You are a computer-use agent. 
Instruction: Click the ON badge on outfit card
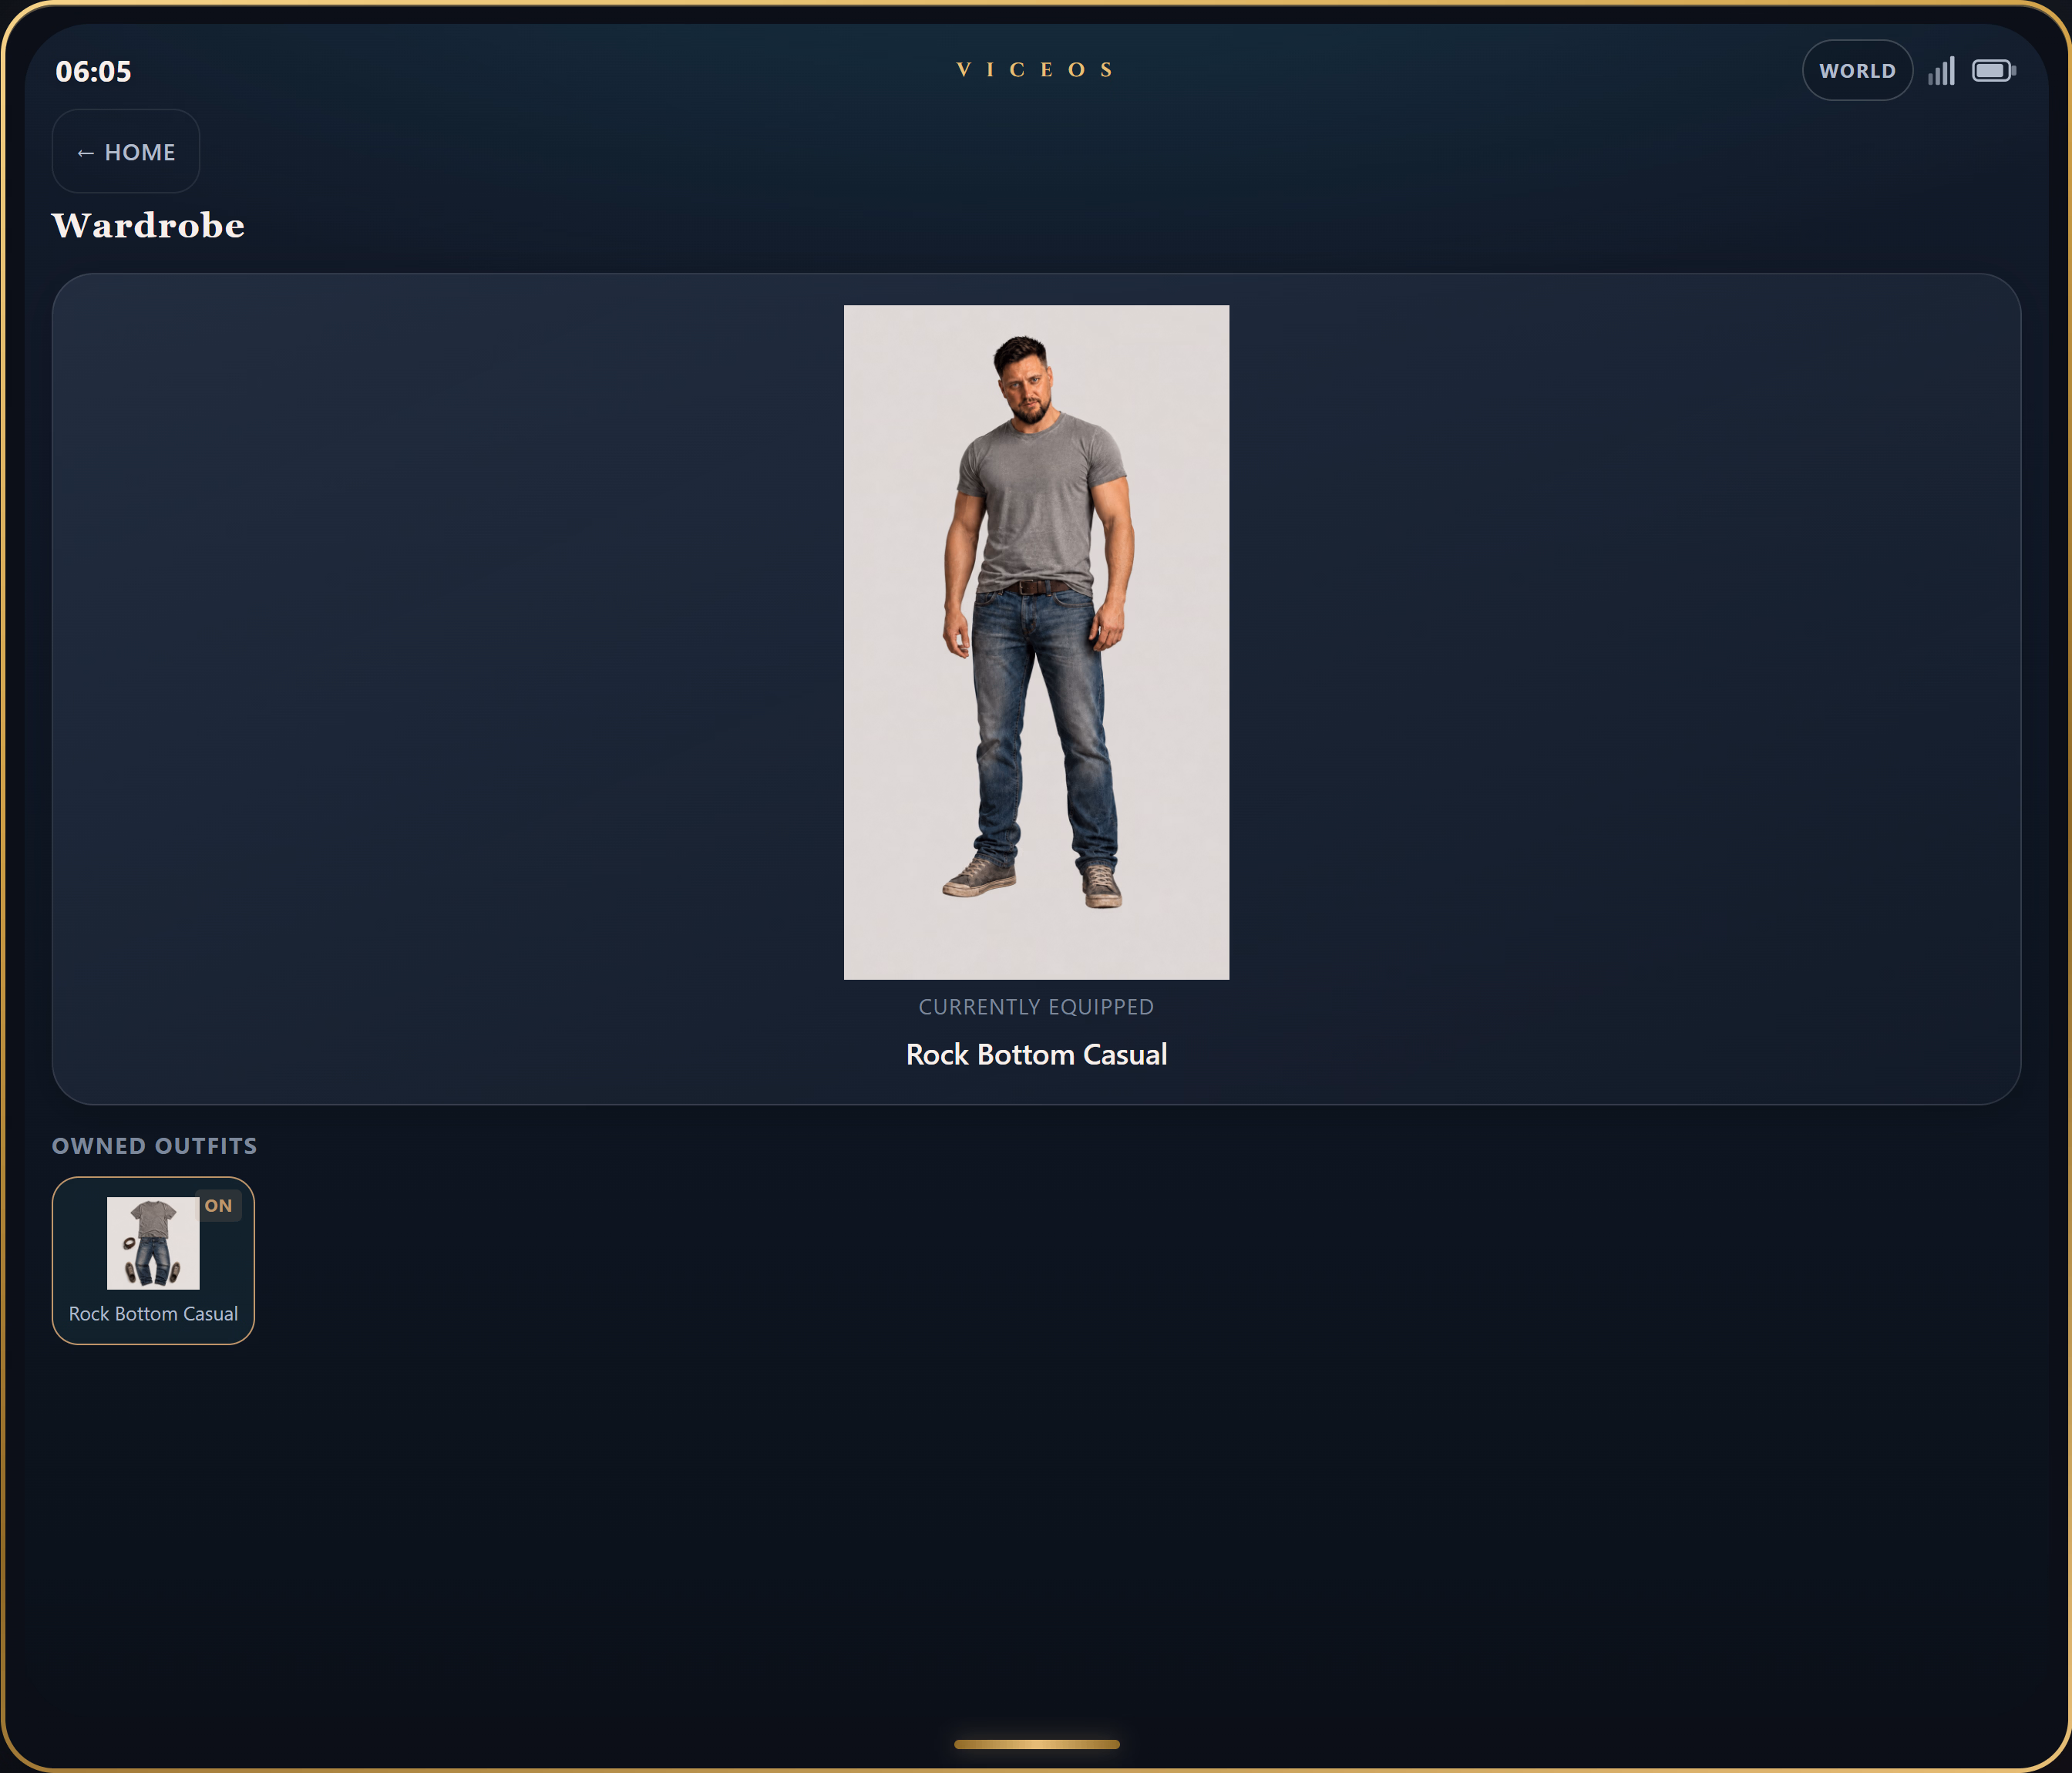pyautogui.click(x=218, y=1206)
